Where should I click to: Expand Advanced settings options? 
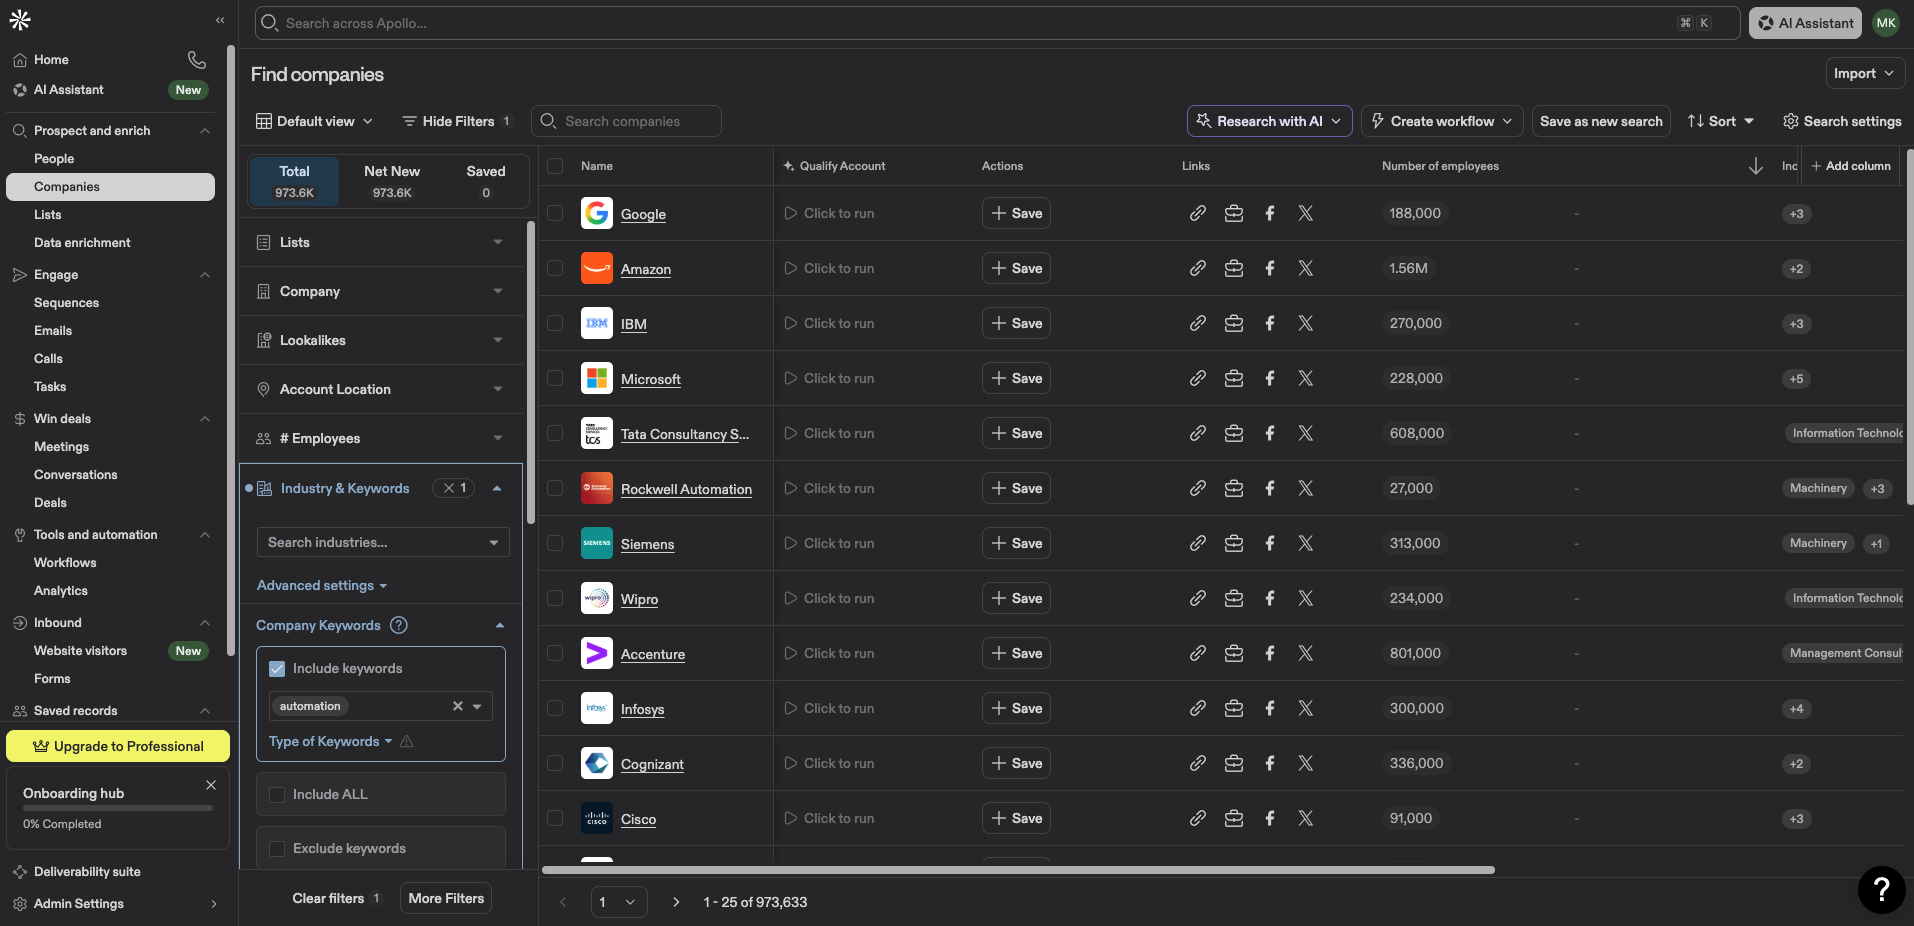point(322,585)
